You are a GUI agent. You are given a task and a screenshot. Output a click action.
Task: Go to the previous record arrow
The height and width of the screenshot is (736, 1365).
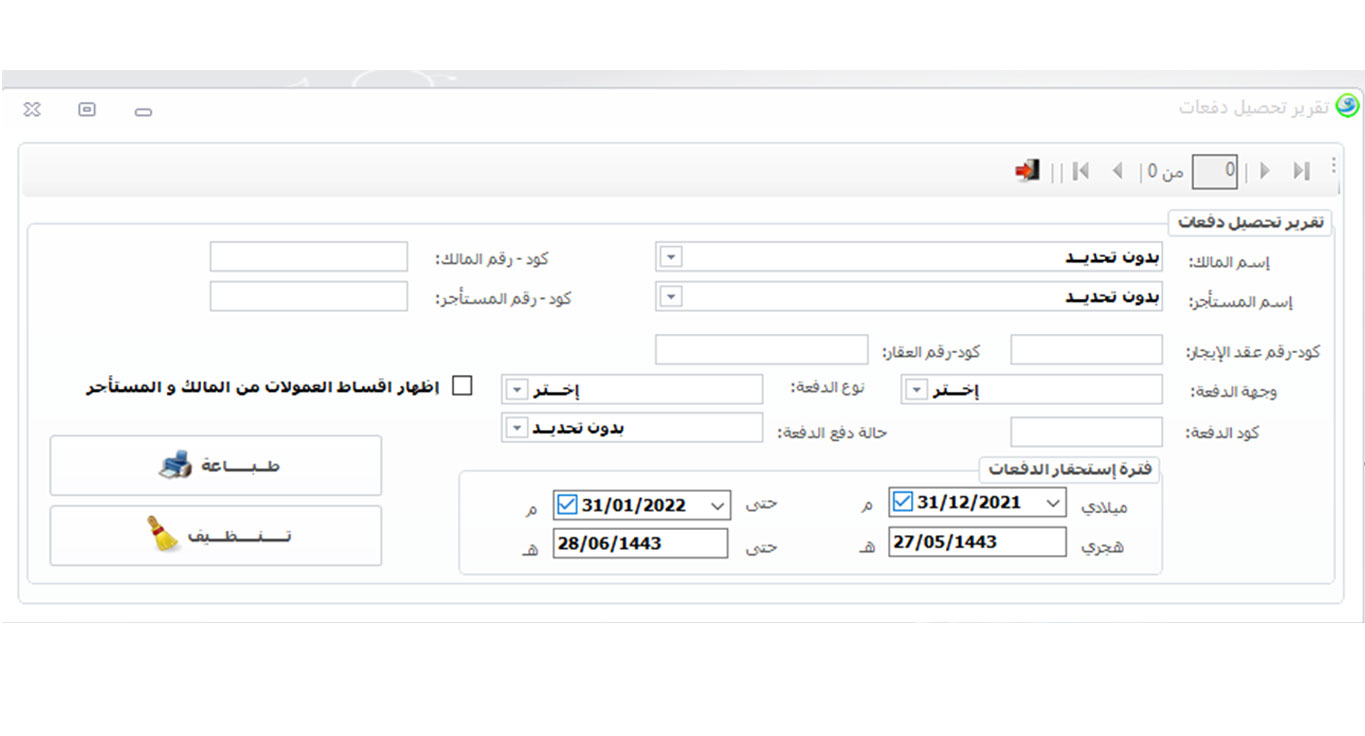pos(1118,171)
